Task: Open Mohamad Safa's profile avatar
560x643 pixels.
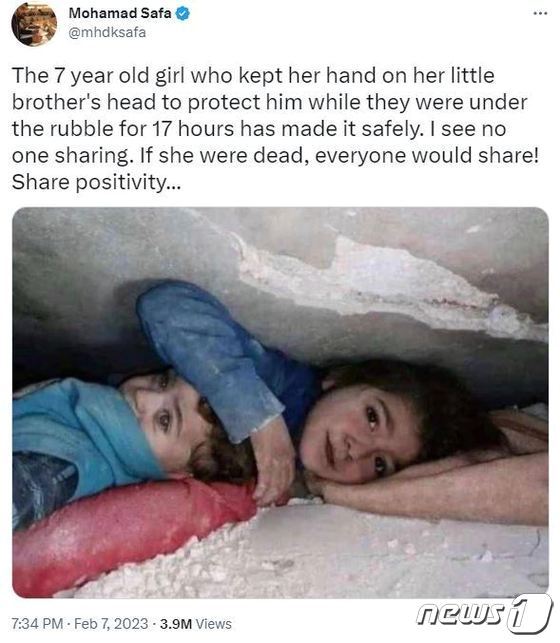Action: tap(34, 24)
